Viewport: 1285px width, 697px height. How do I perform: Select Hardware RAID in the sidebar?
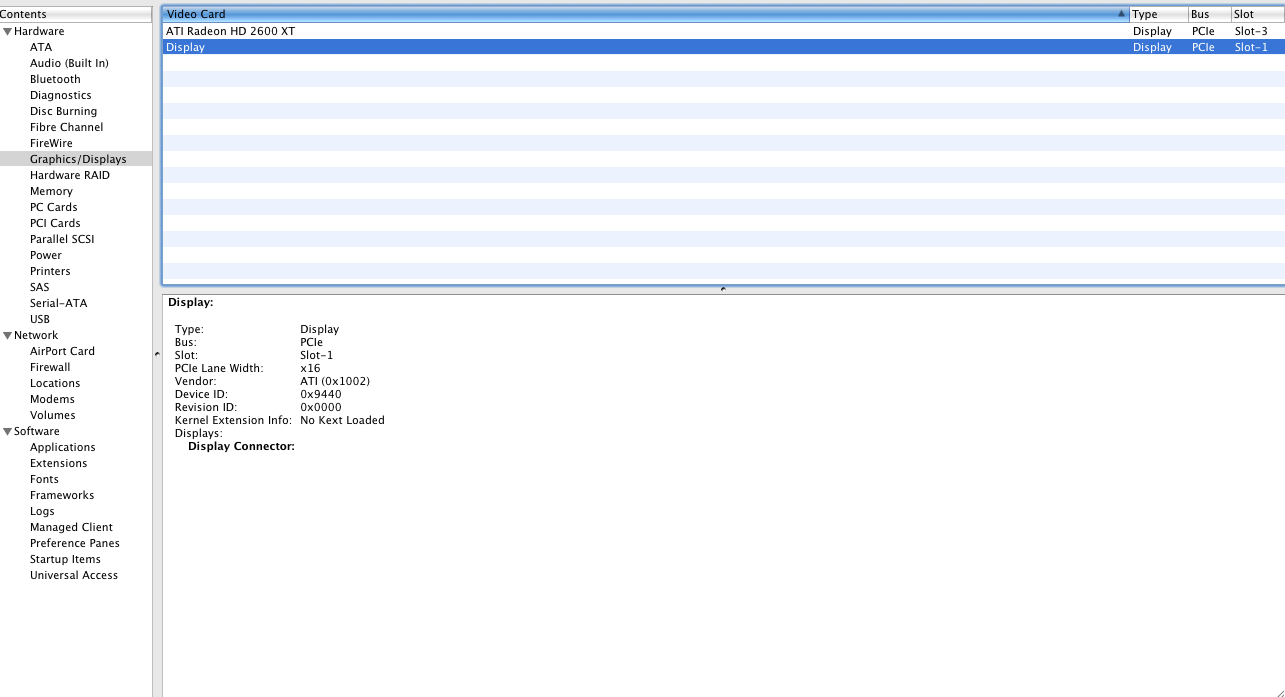point(70,175)
